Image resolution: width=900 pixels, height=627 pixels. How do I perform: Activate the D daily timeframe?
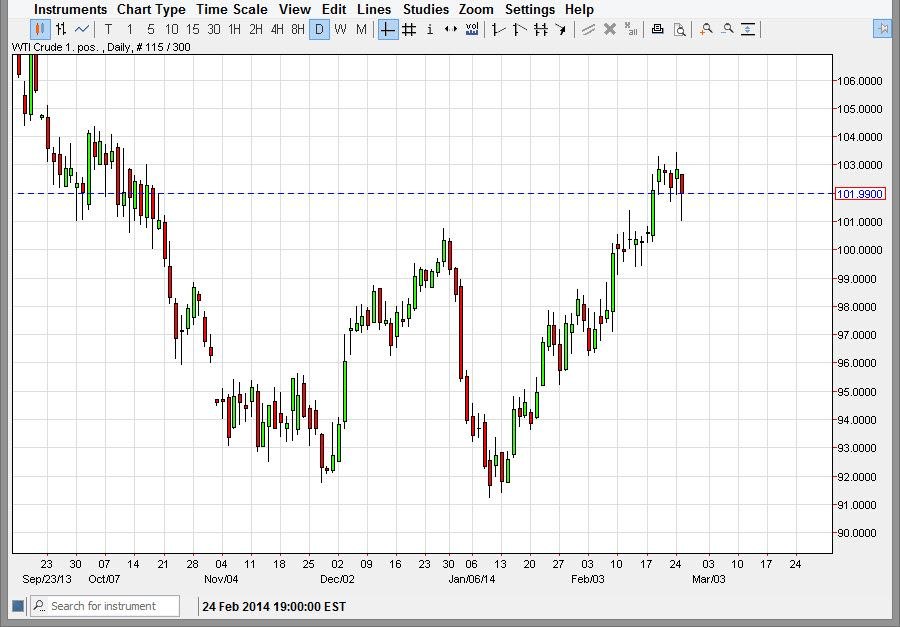(x=319, y=30)
